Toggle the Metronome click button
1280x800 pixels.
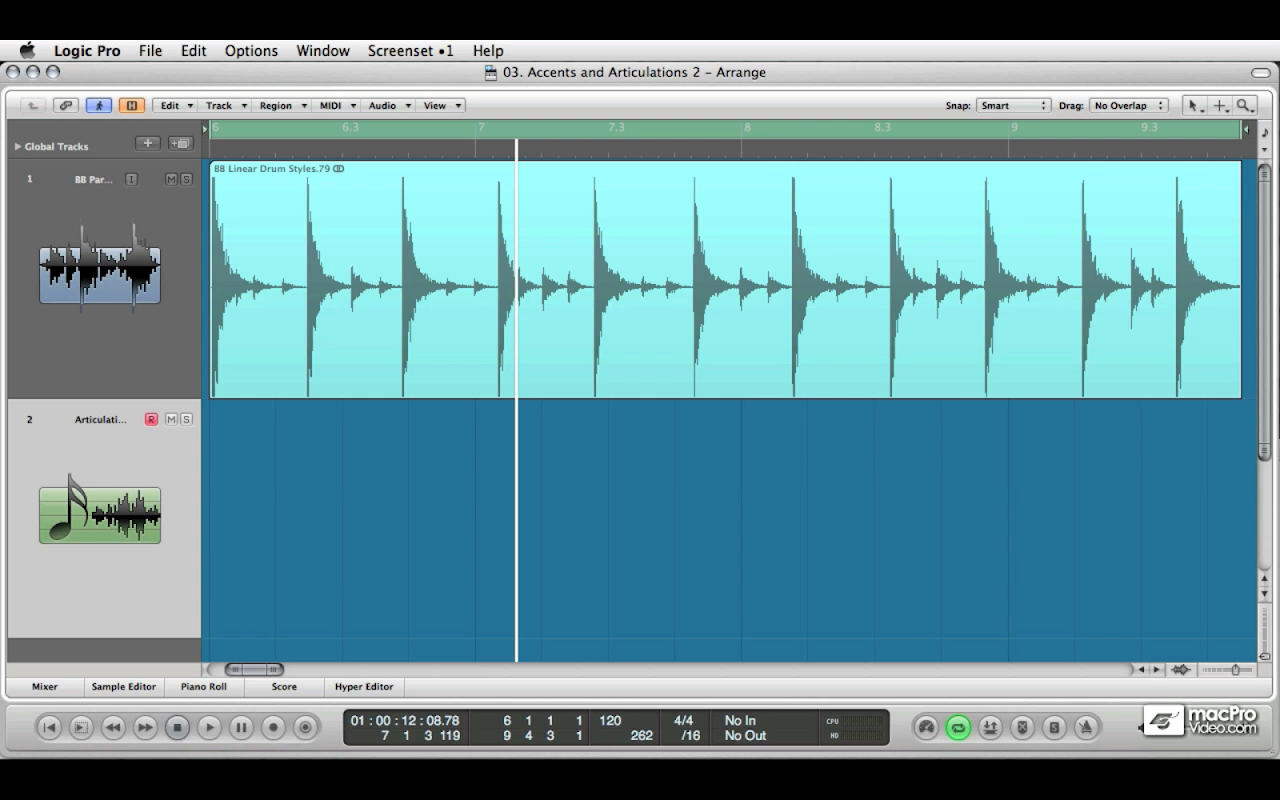(1087, 728)
